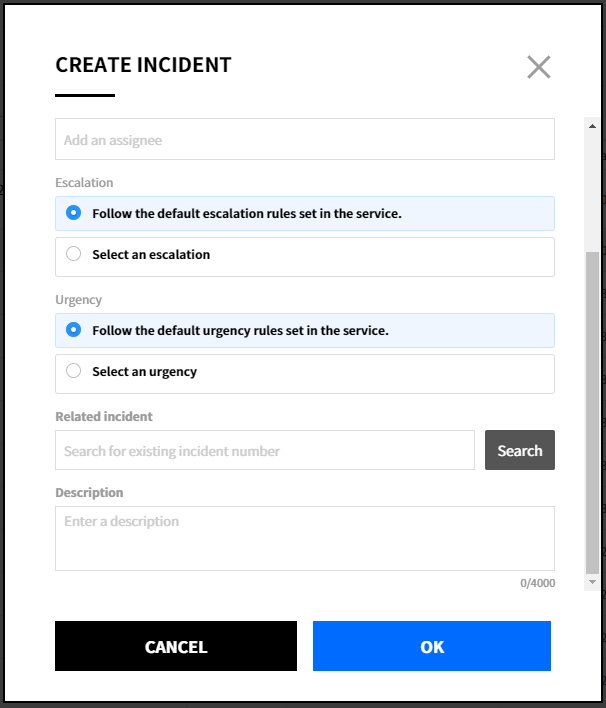
Task: Click the Add an assignee field
Action: (x=304, y=140)
